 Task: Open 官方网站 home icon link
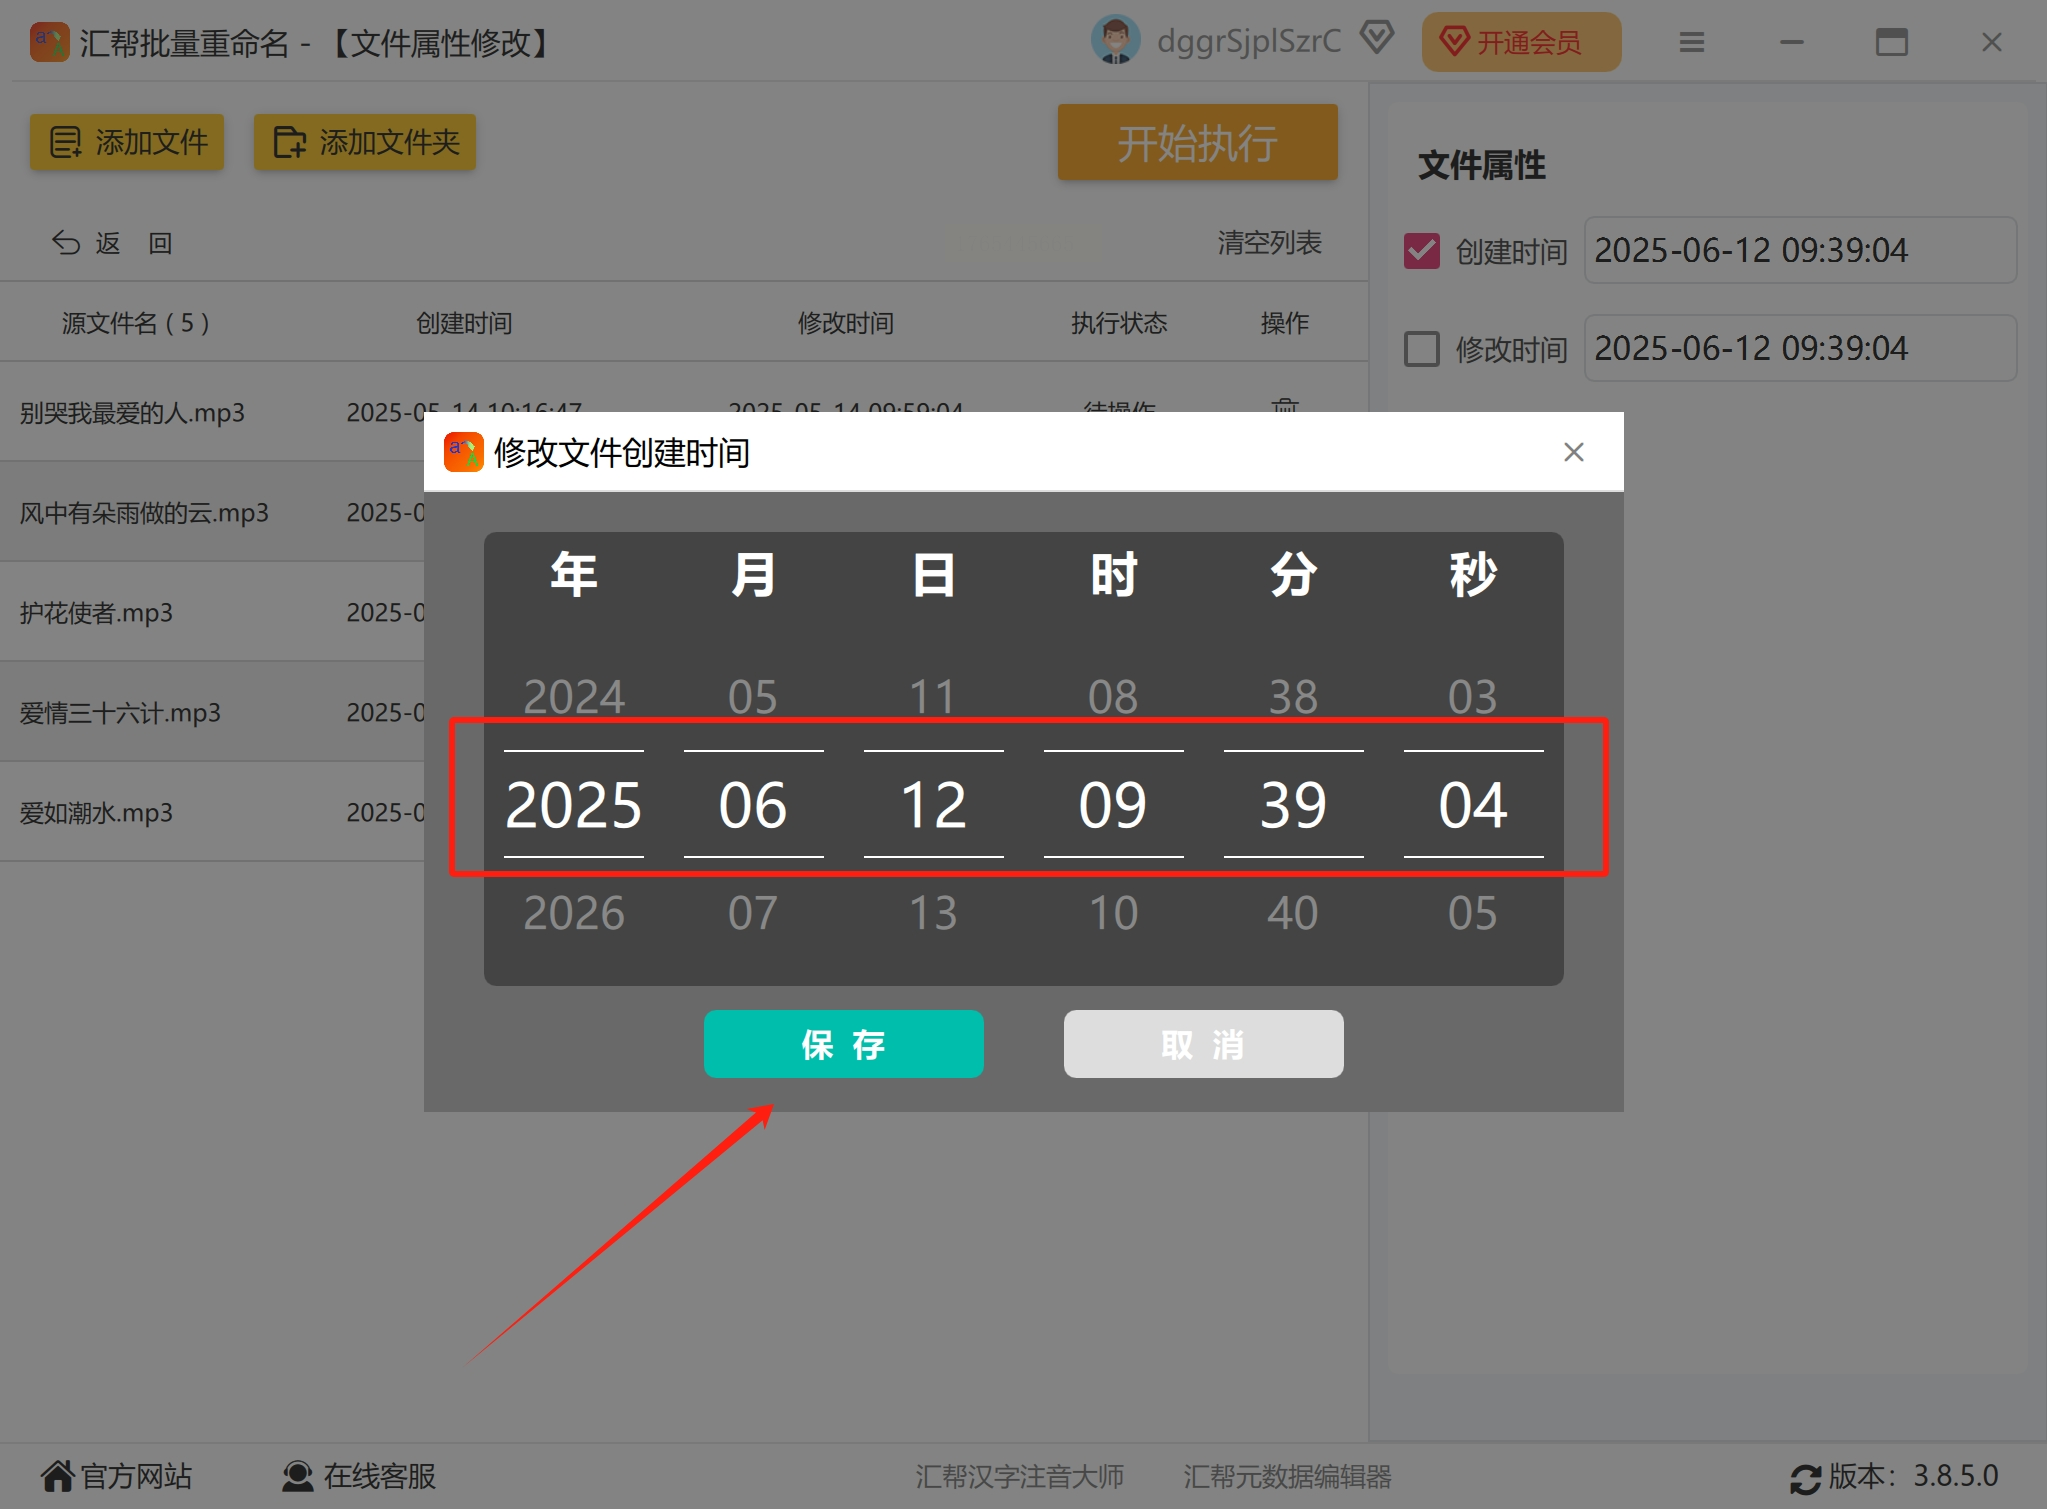pyautogui.click(x=58, y=1476)
